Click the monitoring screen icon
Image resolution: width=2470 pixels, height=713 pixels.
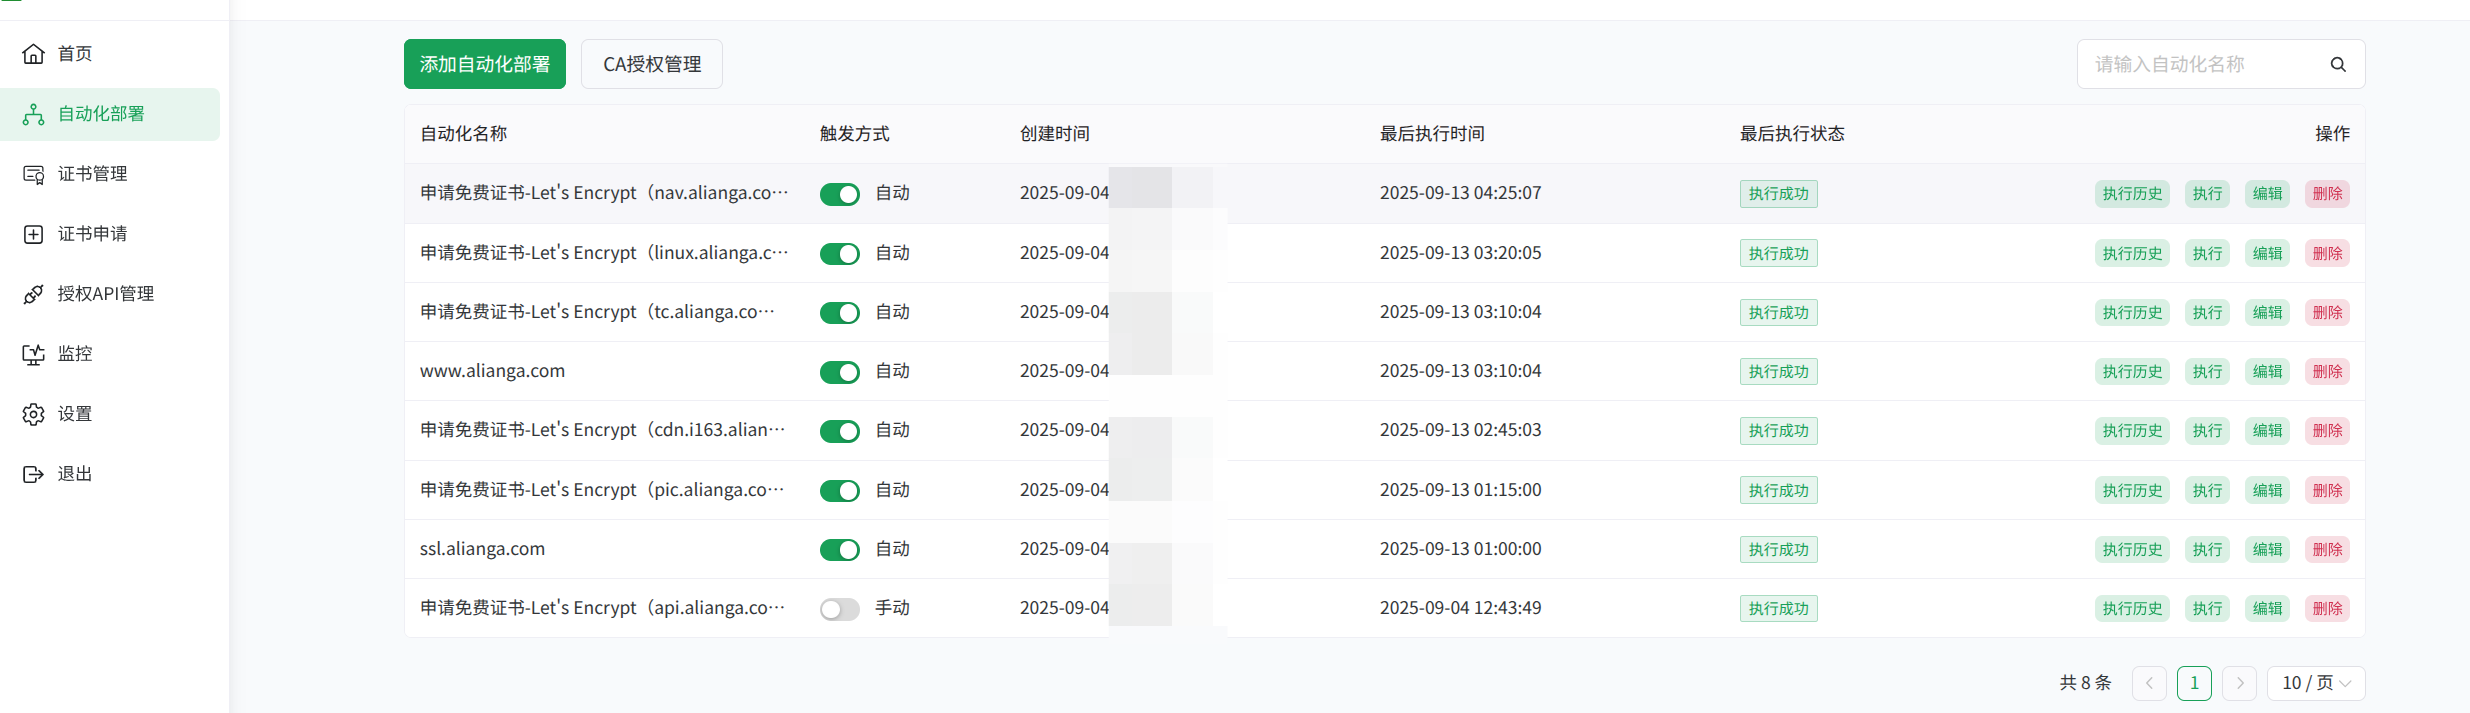33,354
